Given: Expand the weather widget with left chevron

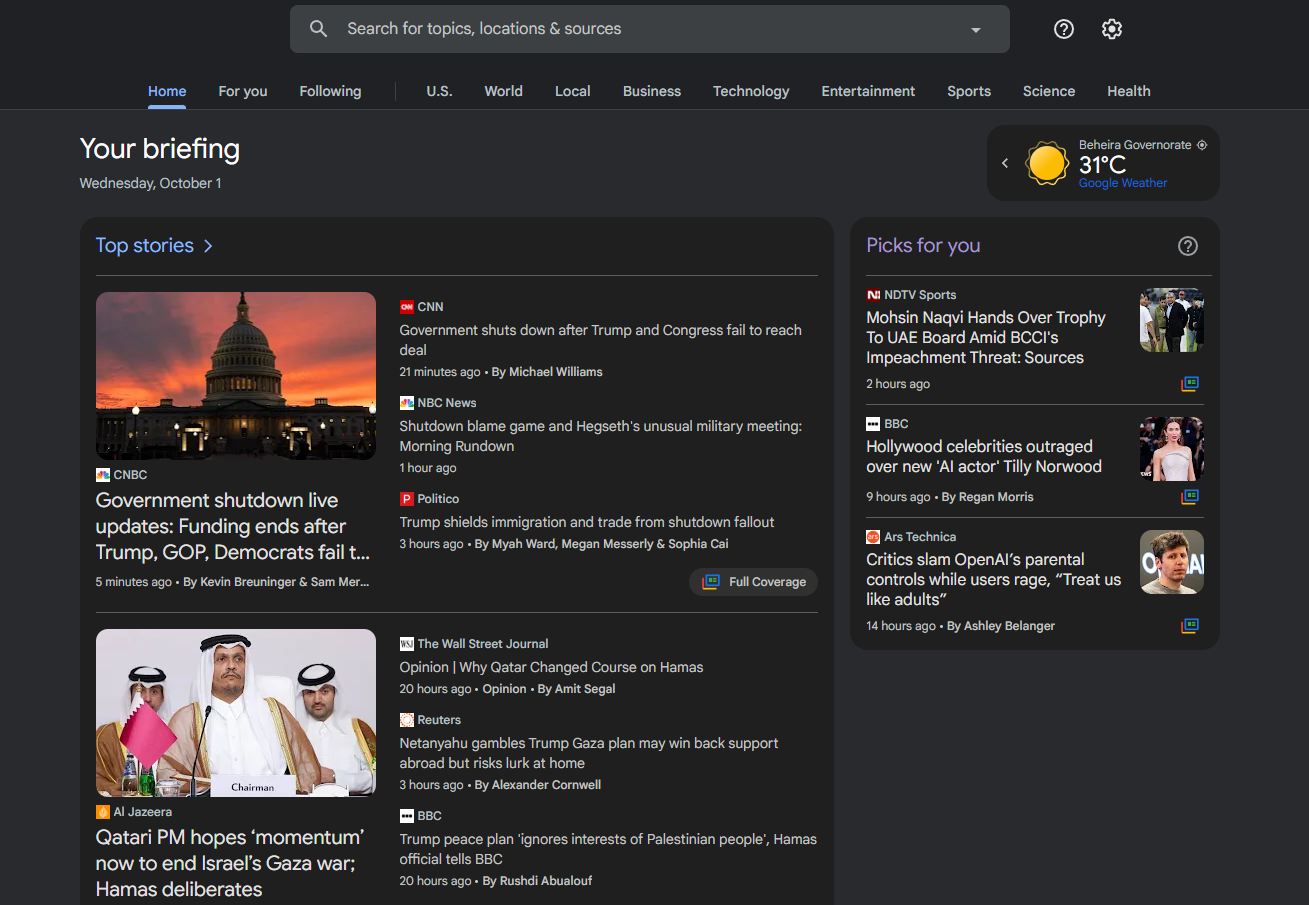Looking at the screenshot, I should pyautogui.click(x=1005, y=163).
